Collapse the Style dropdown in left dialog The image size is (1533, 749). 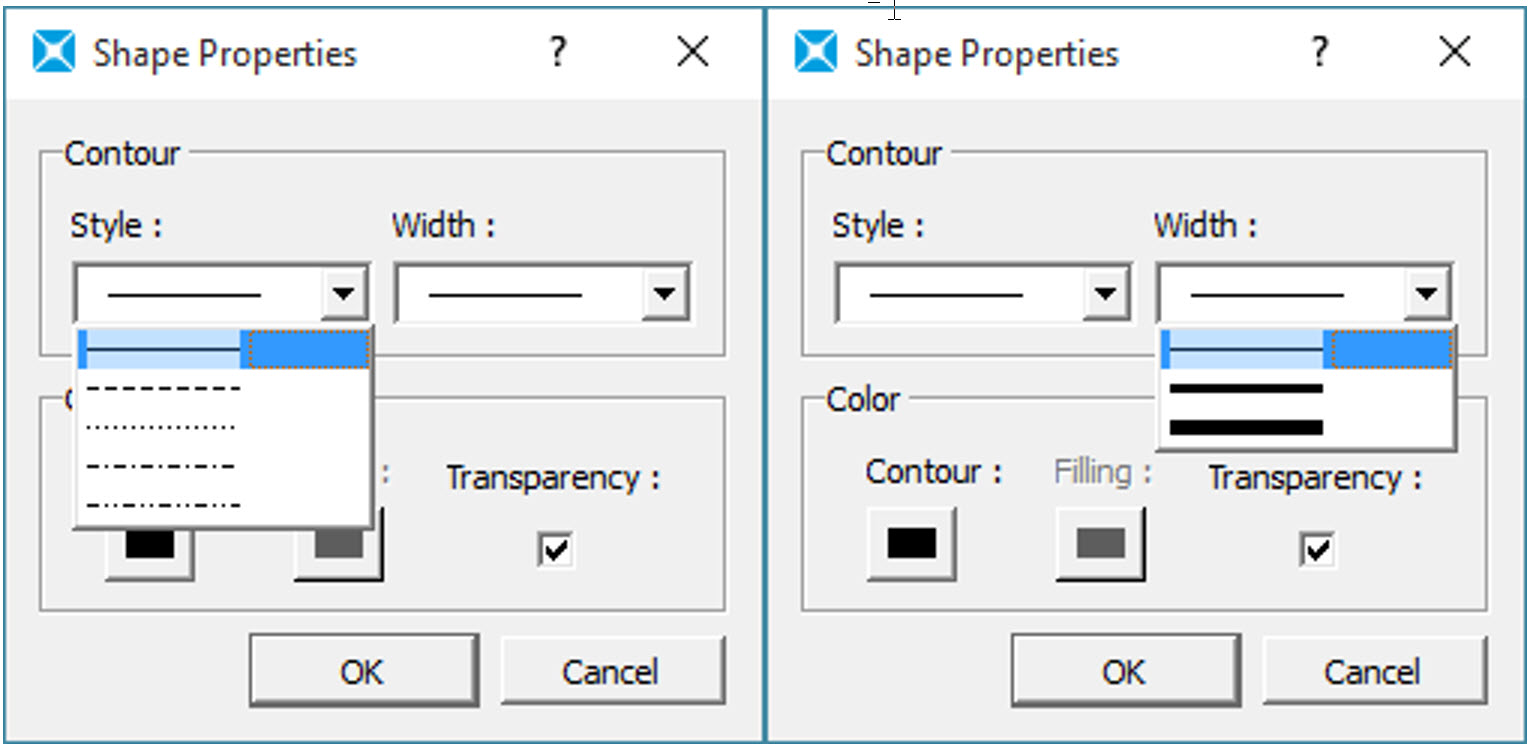tap(343, 295)
